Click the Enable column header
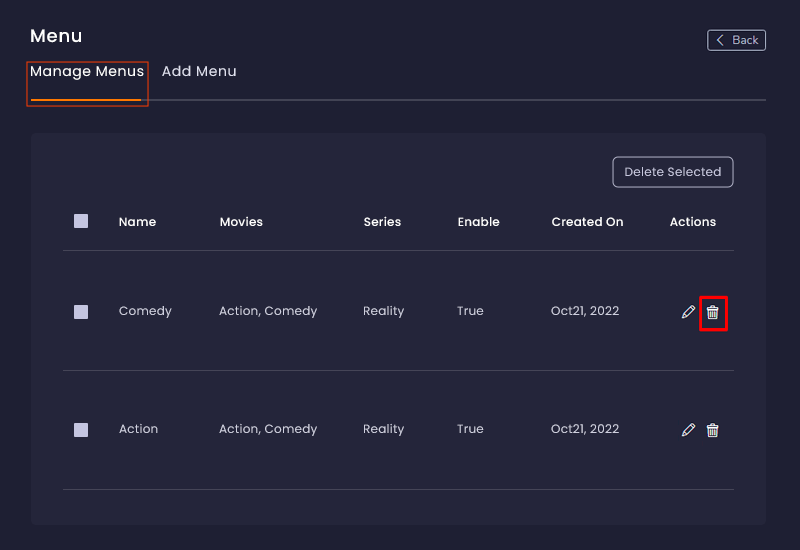Screen dimensions: 800x550 (x=478, y=222)
